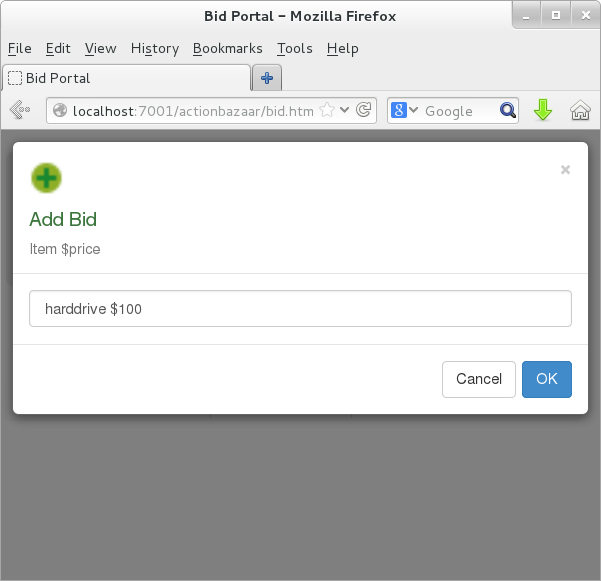Expand the URL history dropdown arrow
This screenshot has width=601, height=581.
346,111
